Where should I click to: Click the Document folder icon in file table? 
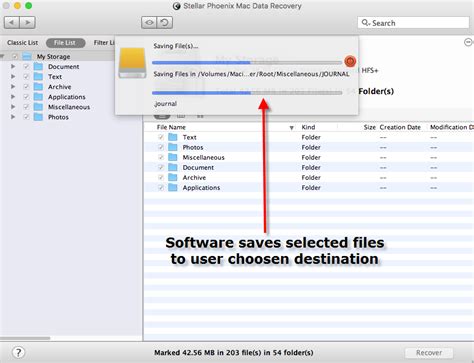click(173, 167)
